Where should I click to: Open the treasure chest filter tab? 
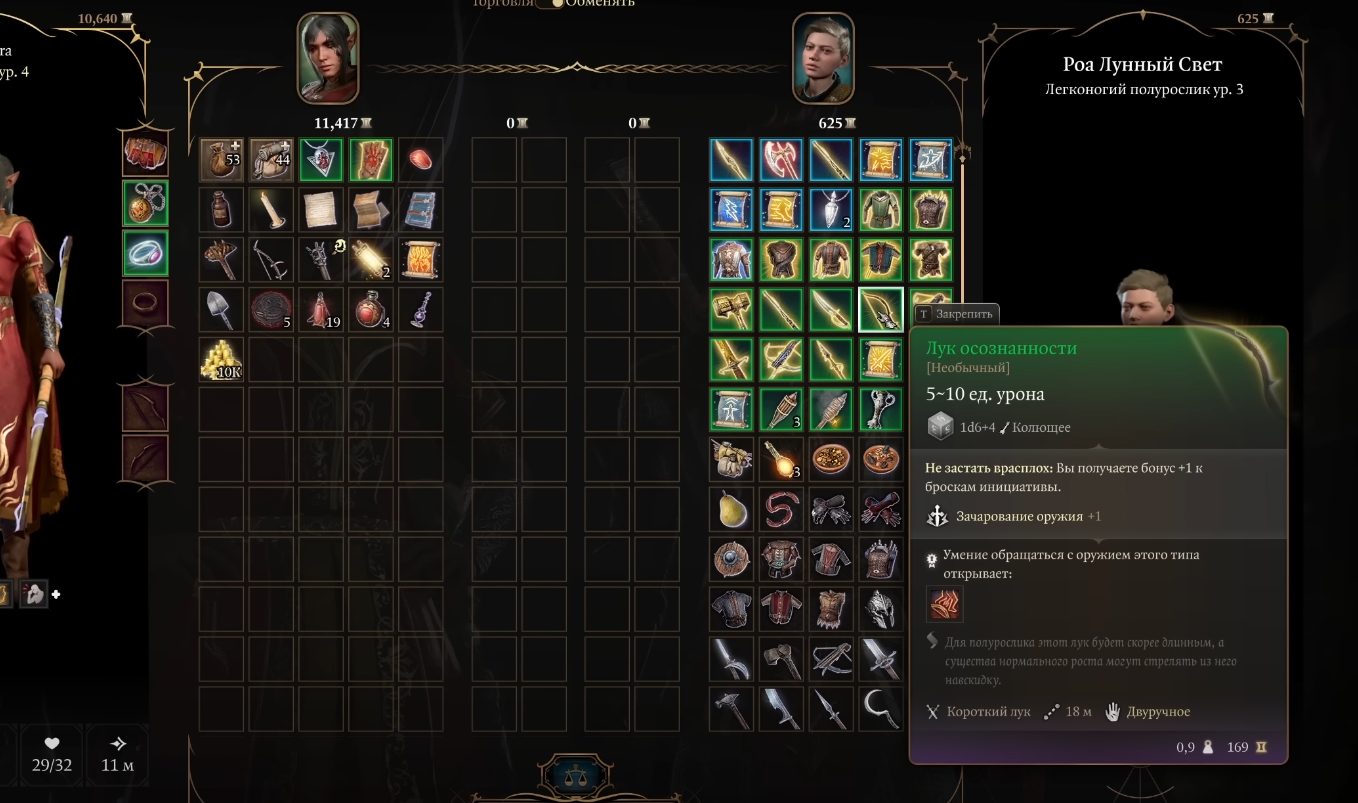[x=145, y=154]
